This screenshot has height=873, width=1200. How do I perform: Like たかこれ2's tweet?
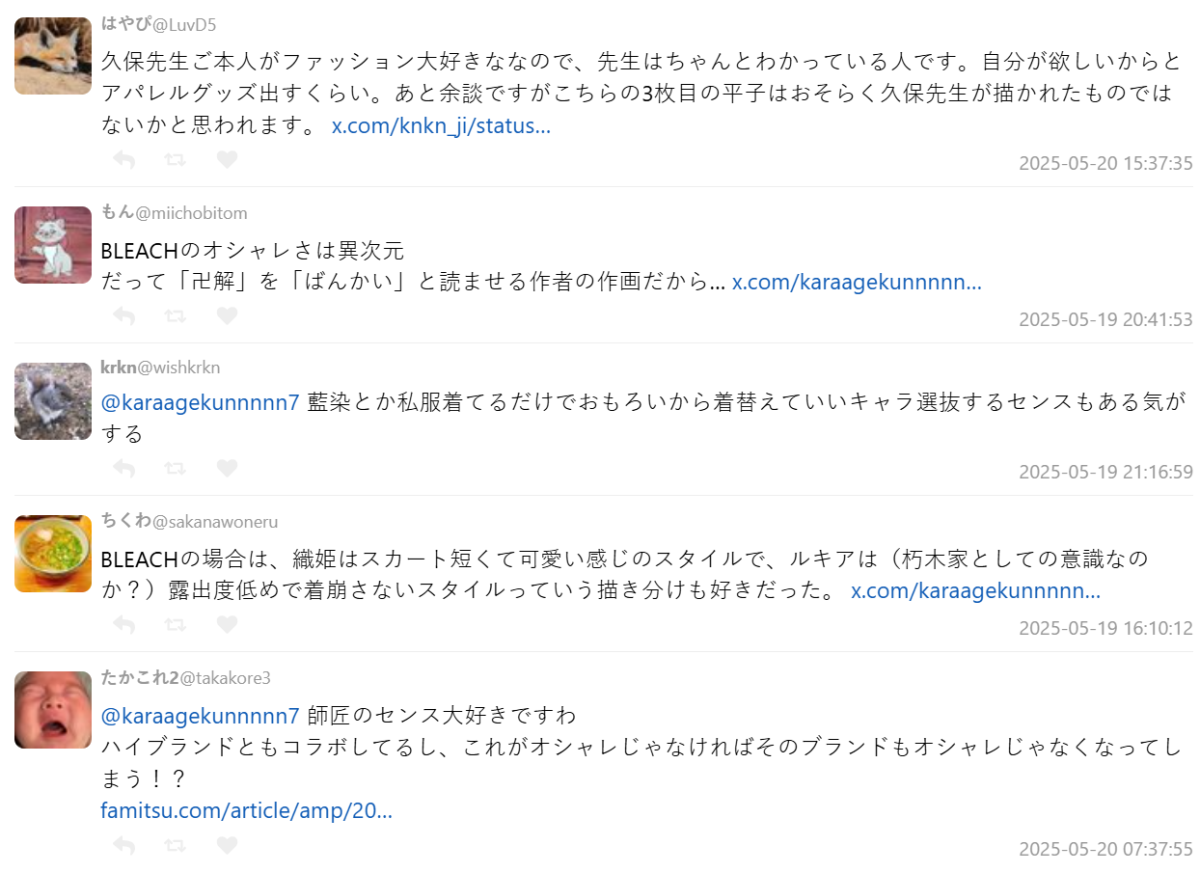pos(227,845)
